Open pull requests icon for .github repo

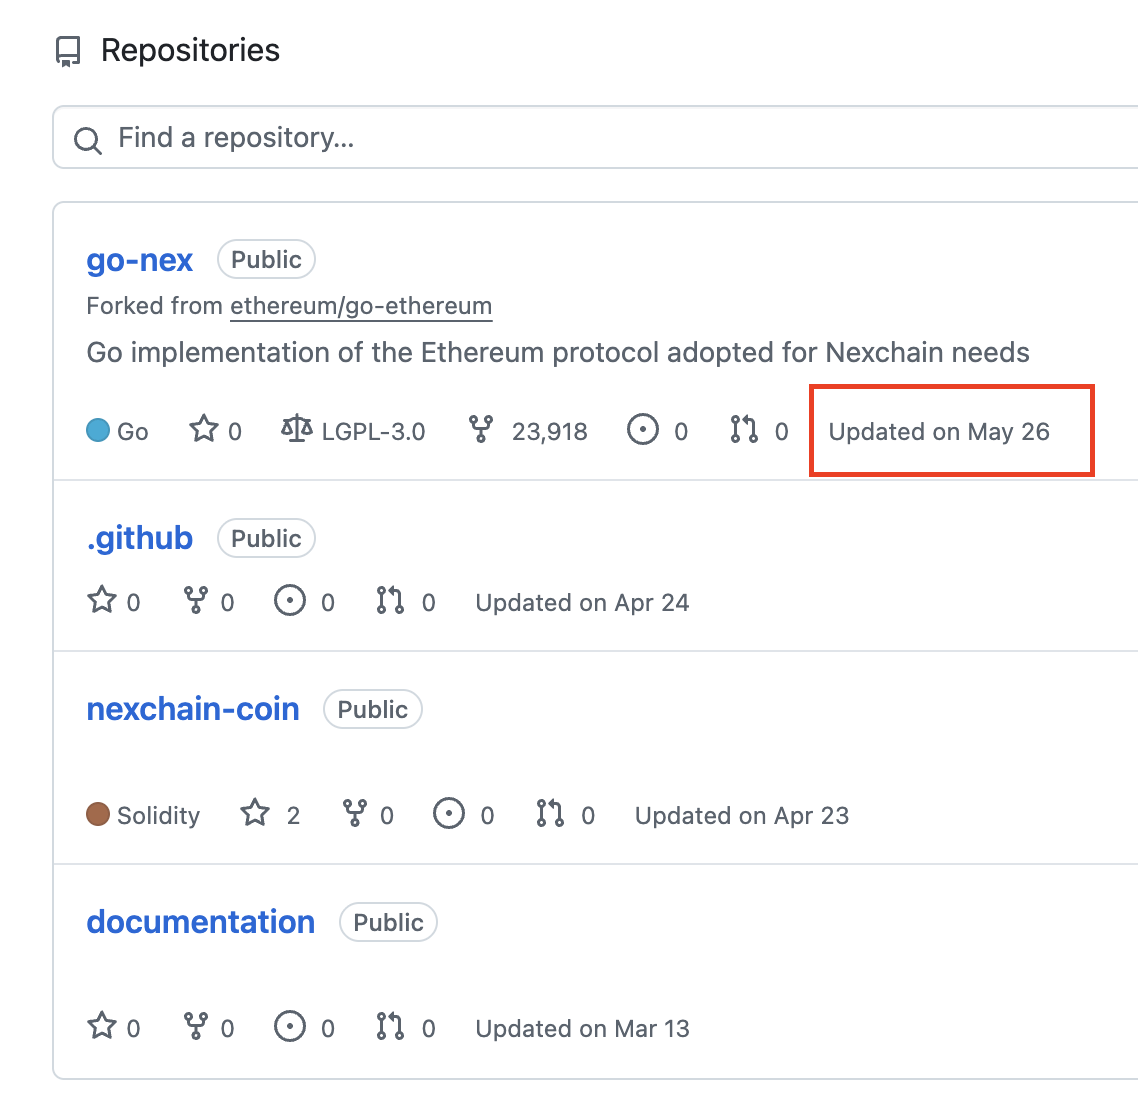point(390,601)
